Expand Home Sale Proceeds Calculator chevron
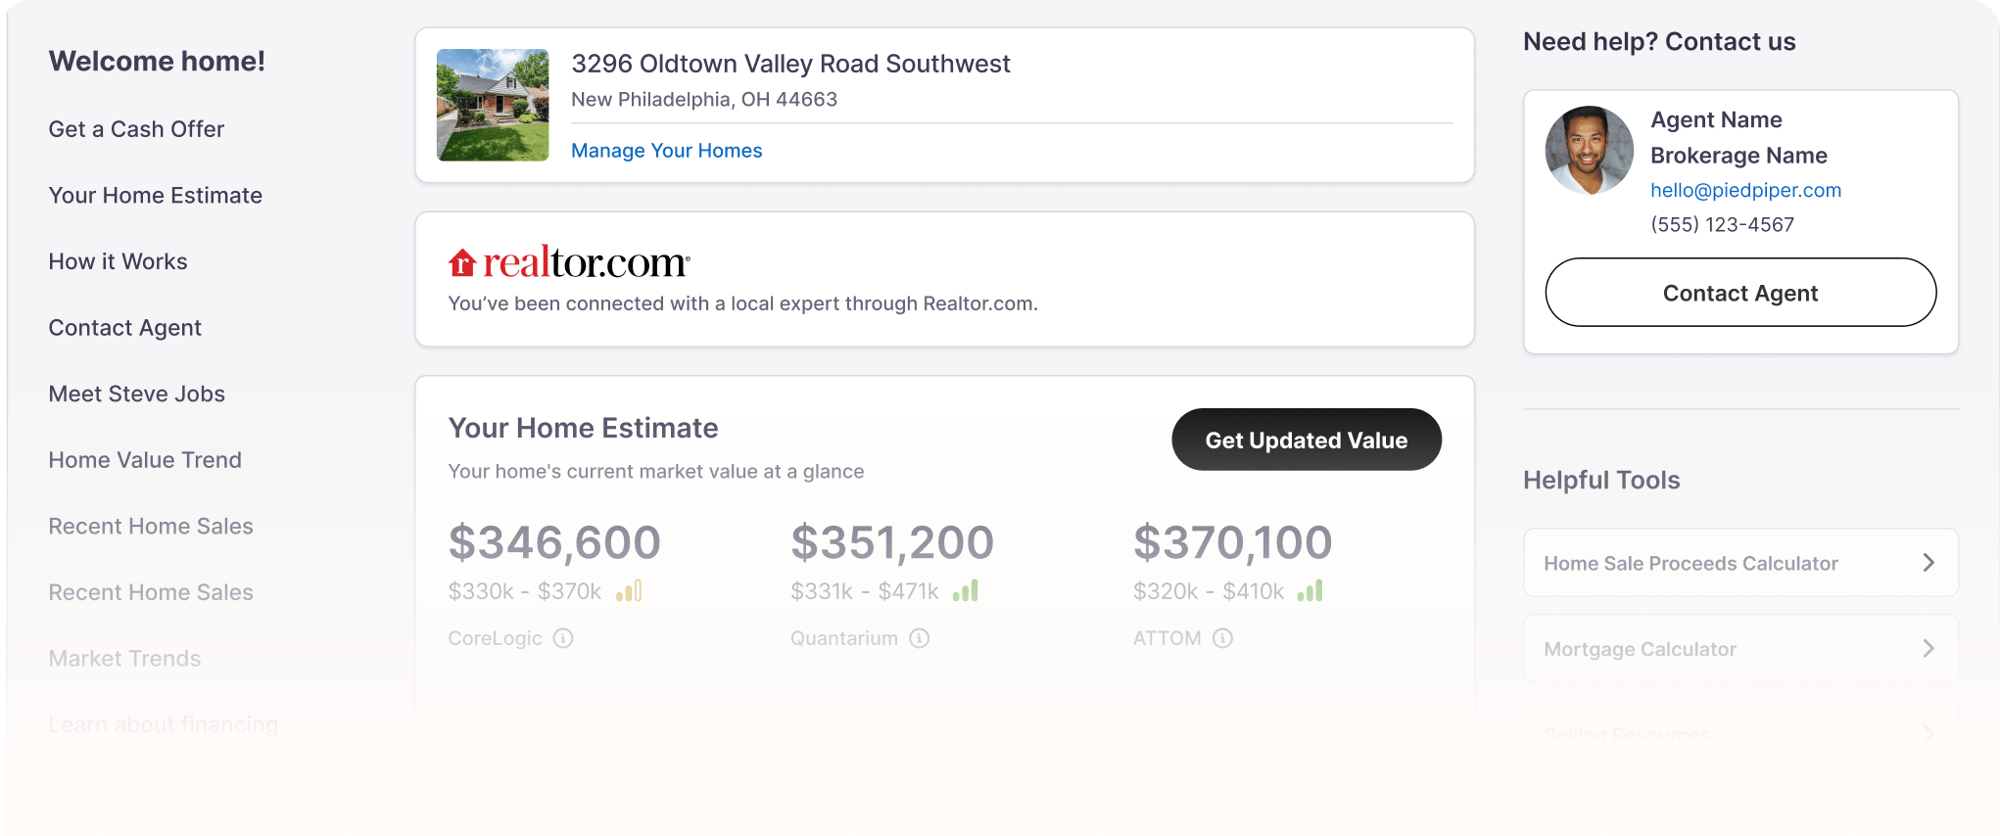The image size is (2000, 836). [1928, 563]
